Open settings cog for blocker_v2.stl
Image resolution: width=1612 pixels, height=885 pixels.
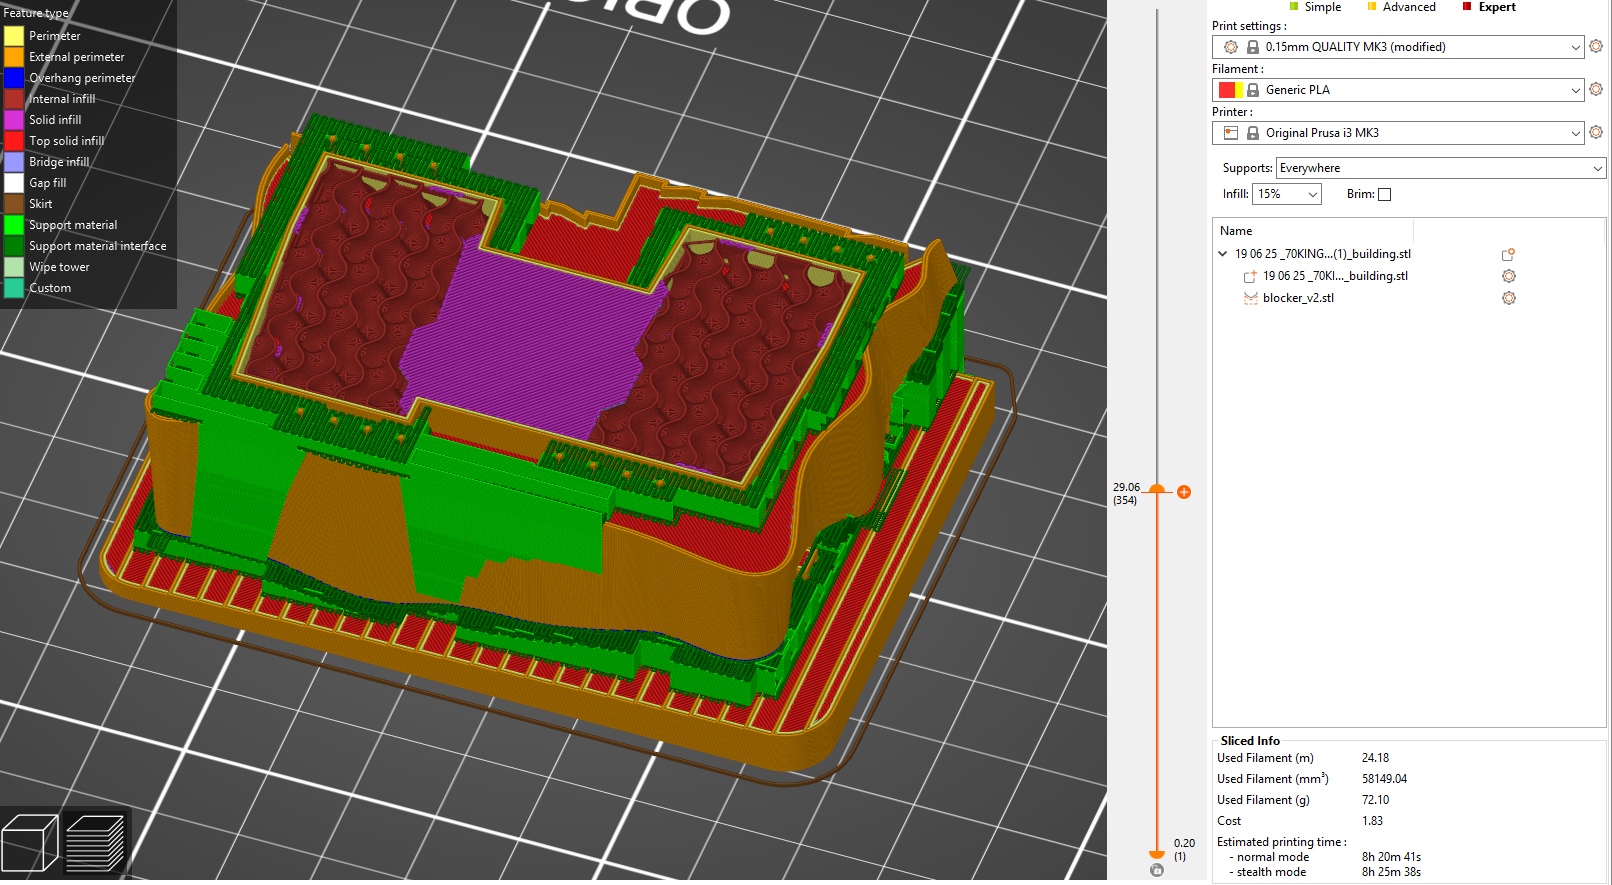coord(1509,298)
